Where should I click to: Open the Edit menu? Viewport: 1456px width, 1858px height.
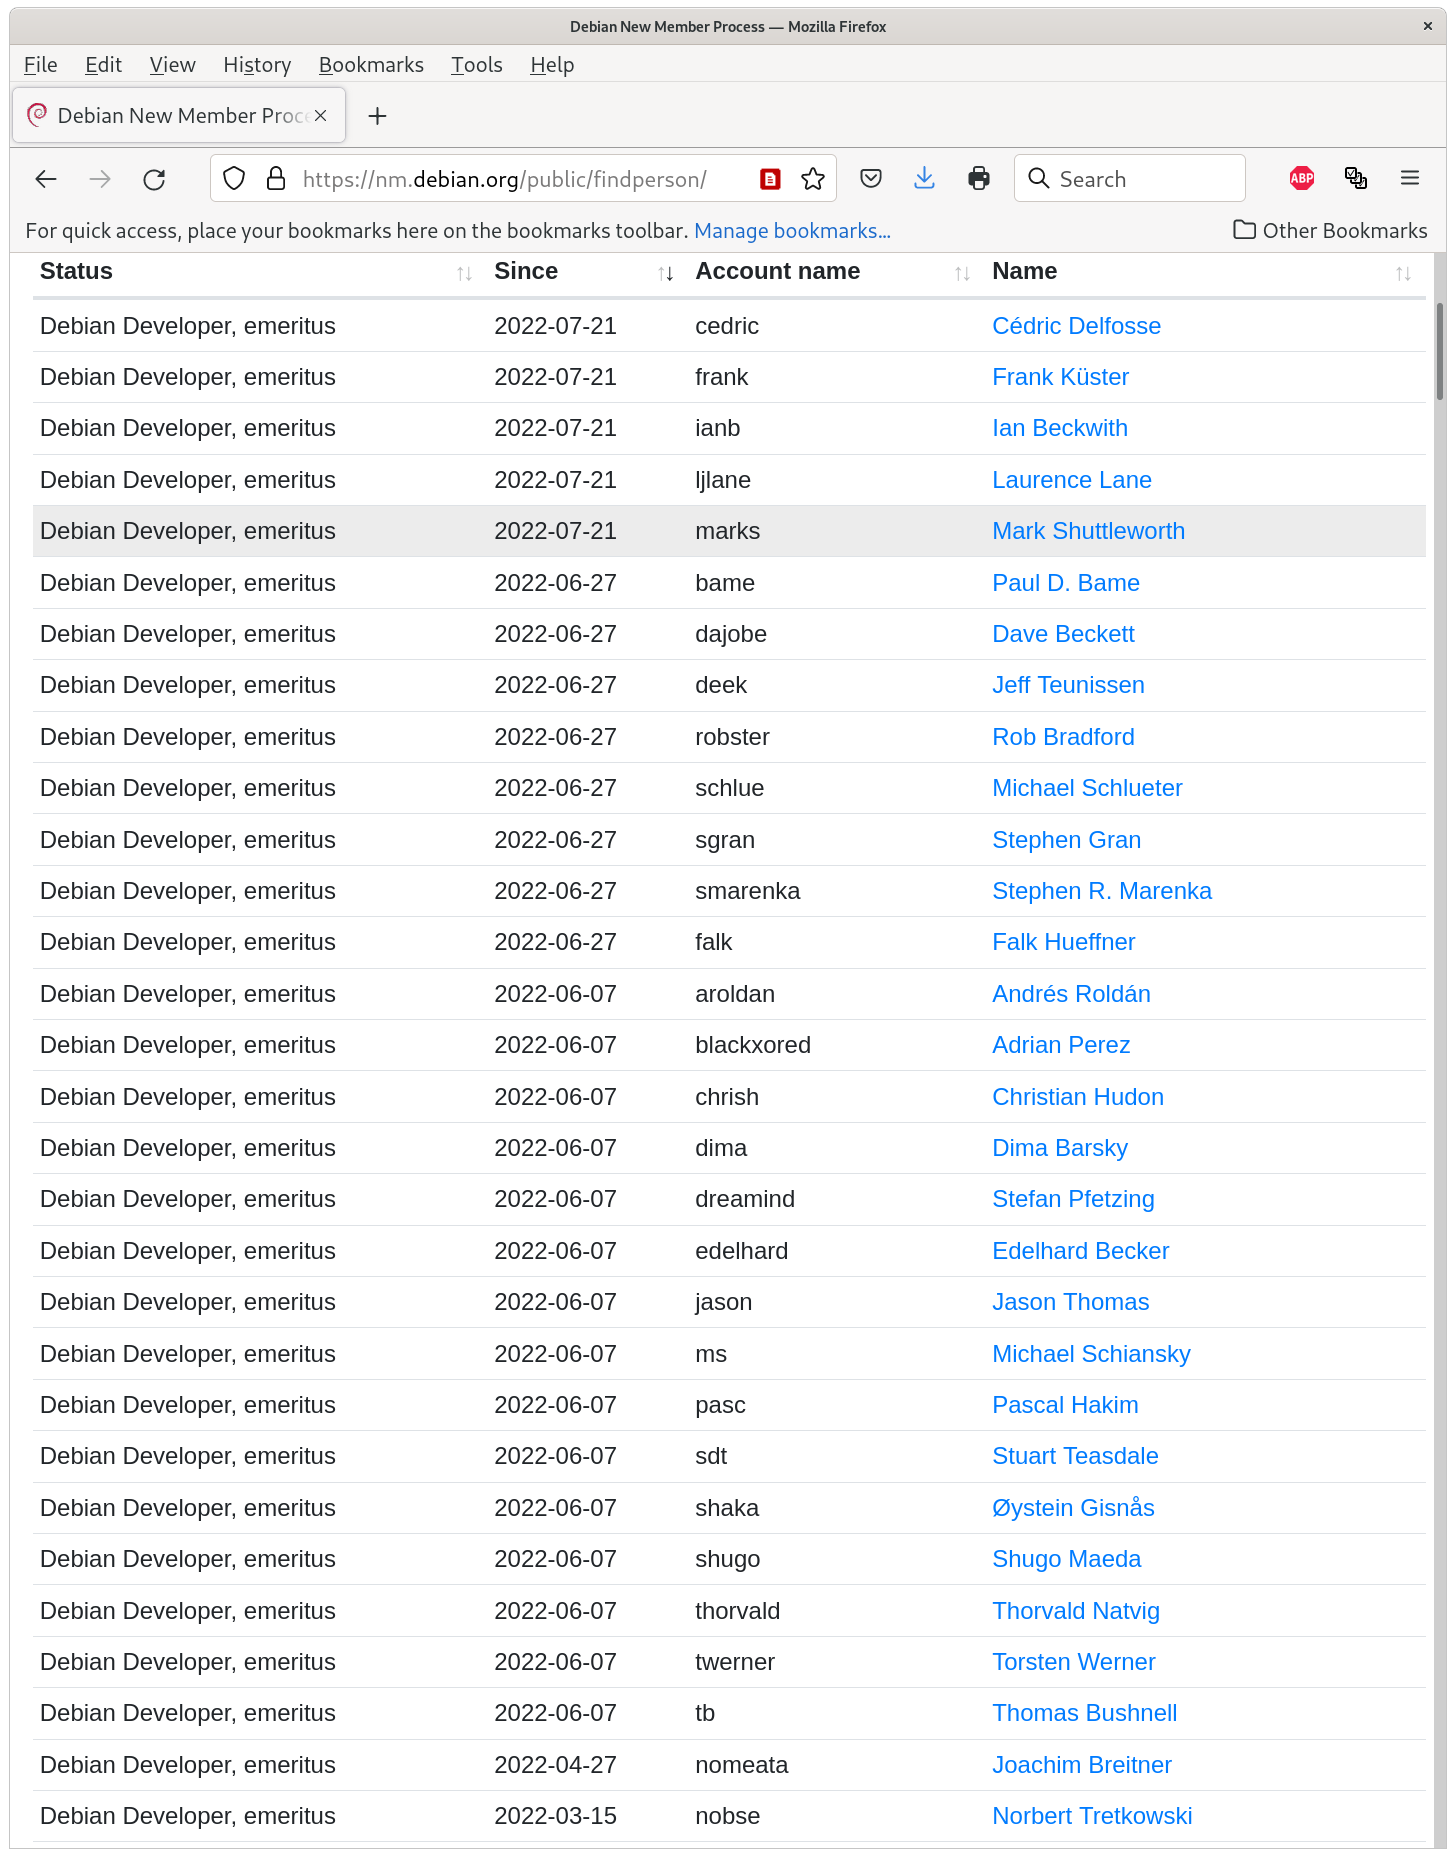[x=103, y=65]
